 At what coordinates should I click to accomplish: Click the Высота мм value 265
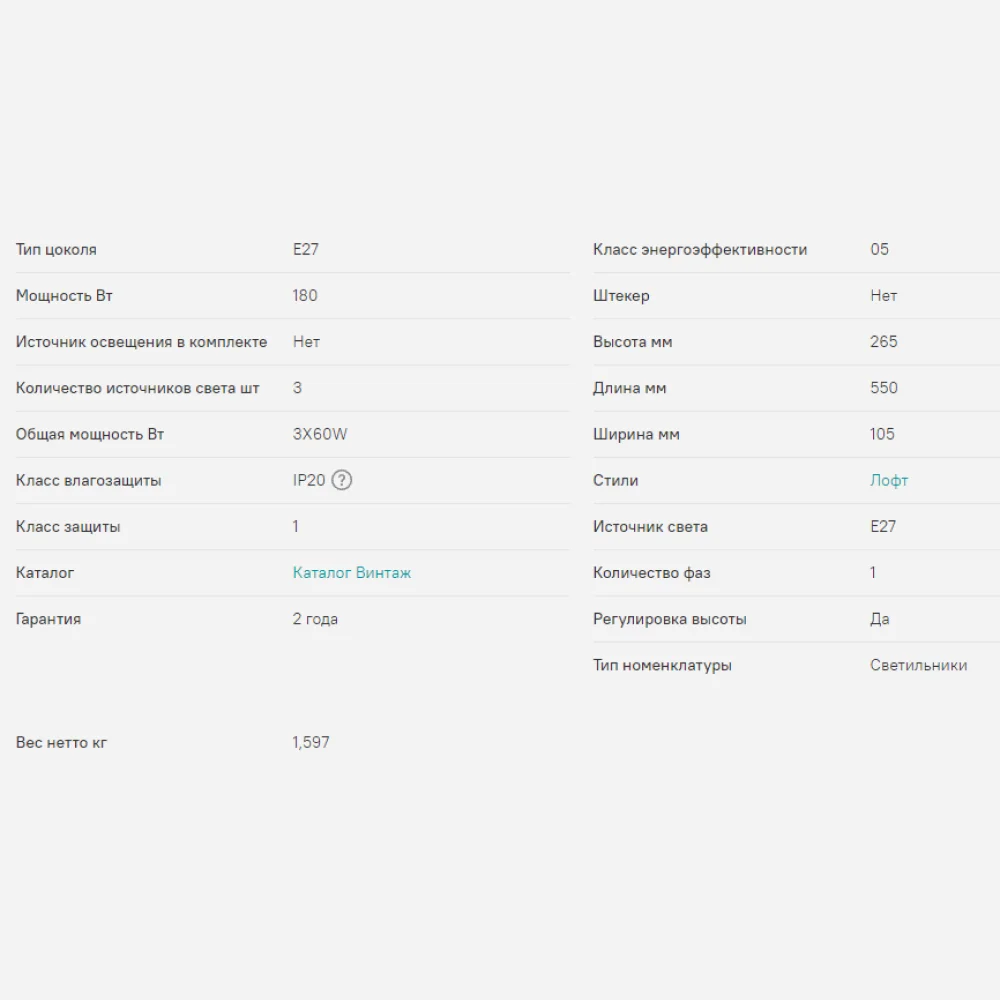[884, 341]
